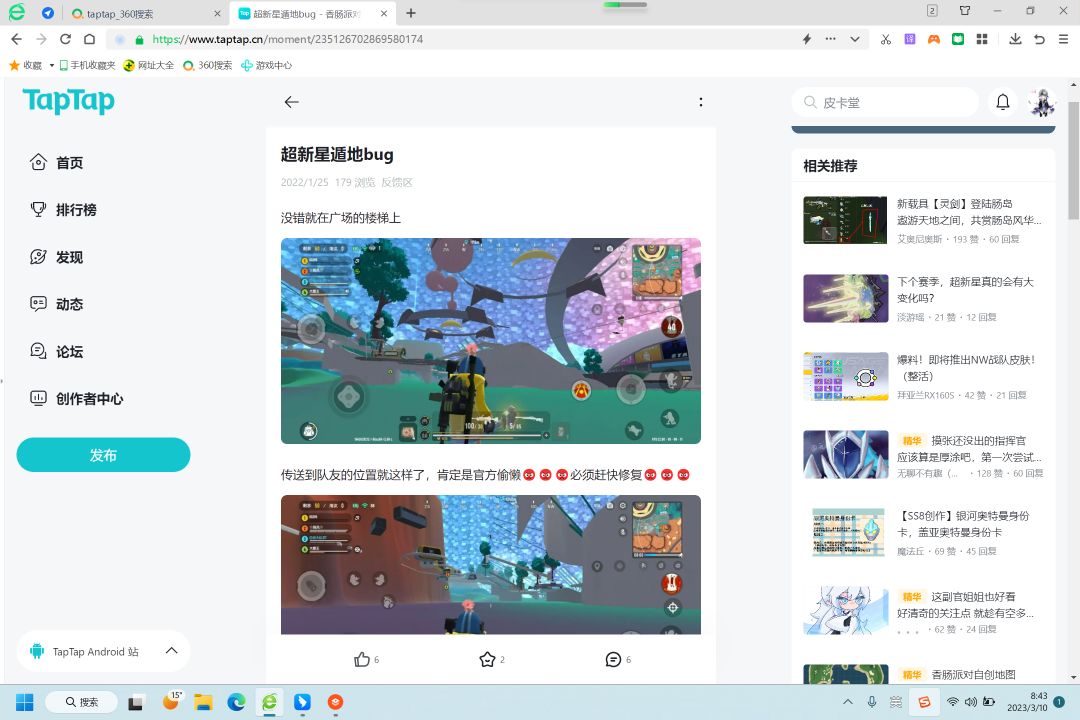Open the second game screenshot image
1080x720 pixels.
(x=490, y=565)
